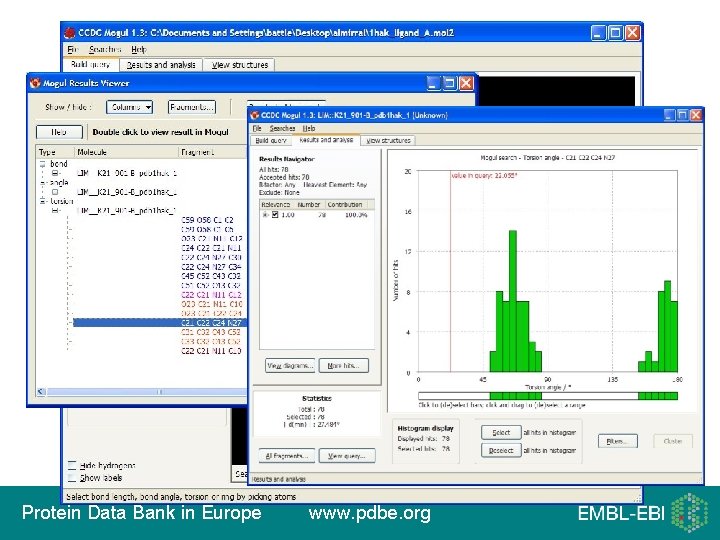Click the More hits... button
The width and height of the screenshot is (720, 540).
coord(344,366)
